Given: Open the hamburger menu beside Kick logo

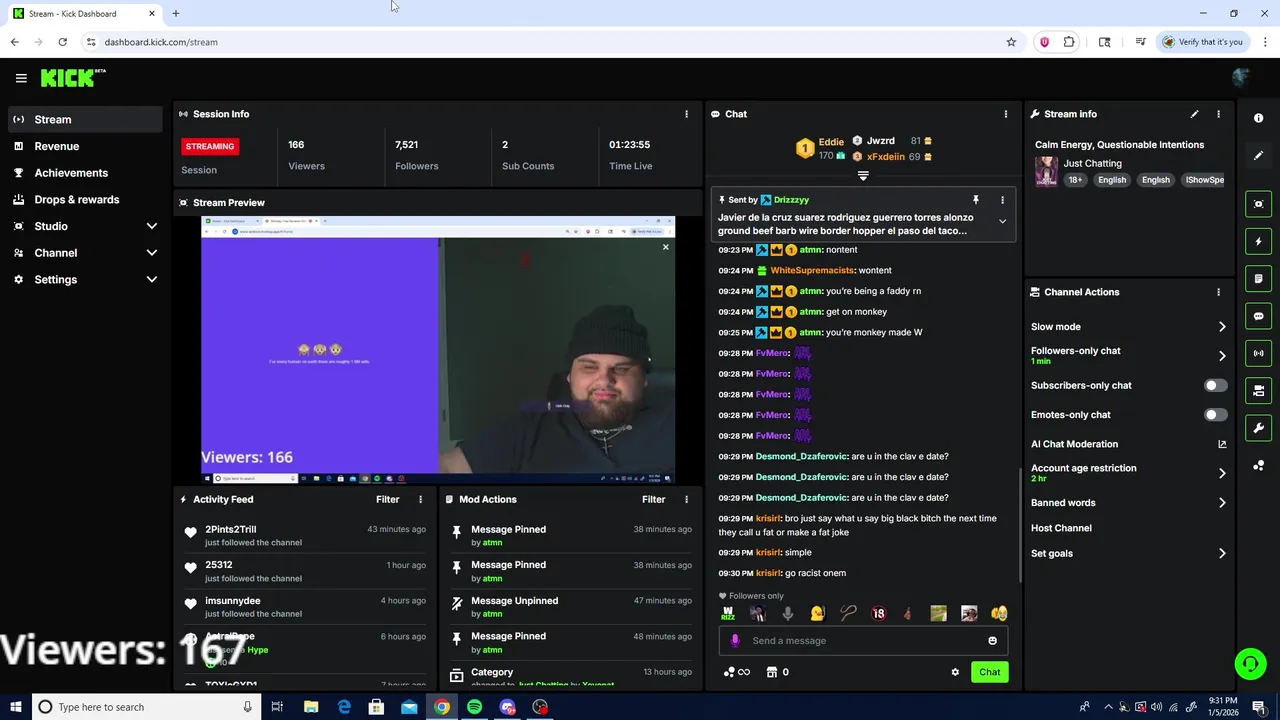Looking at the screenshot, I should [21, 78].
